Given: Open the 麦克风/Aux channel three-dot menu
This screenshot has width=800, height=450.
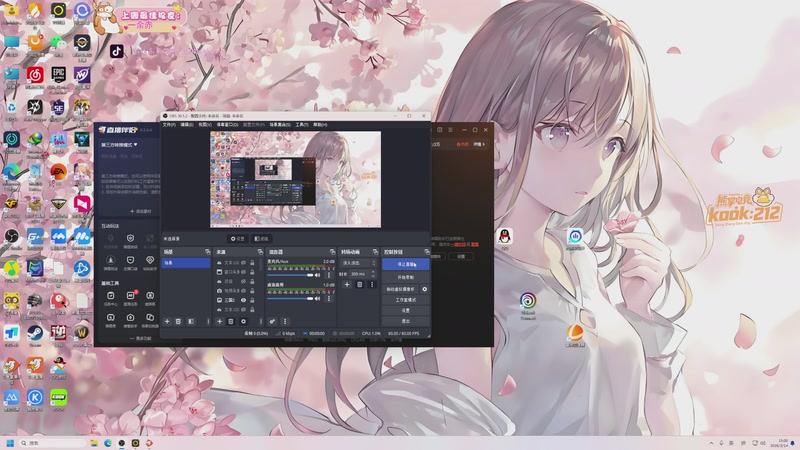Looking at the screenshot, I should click(329, 275).
